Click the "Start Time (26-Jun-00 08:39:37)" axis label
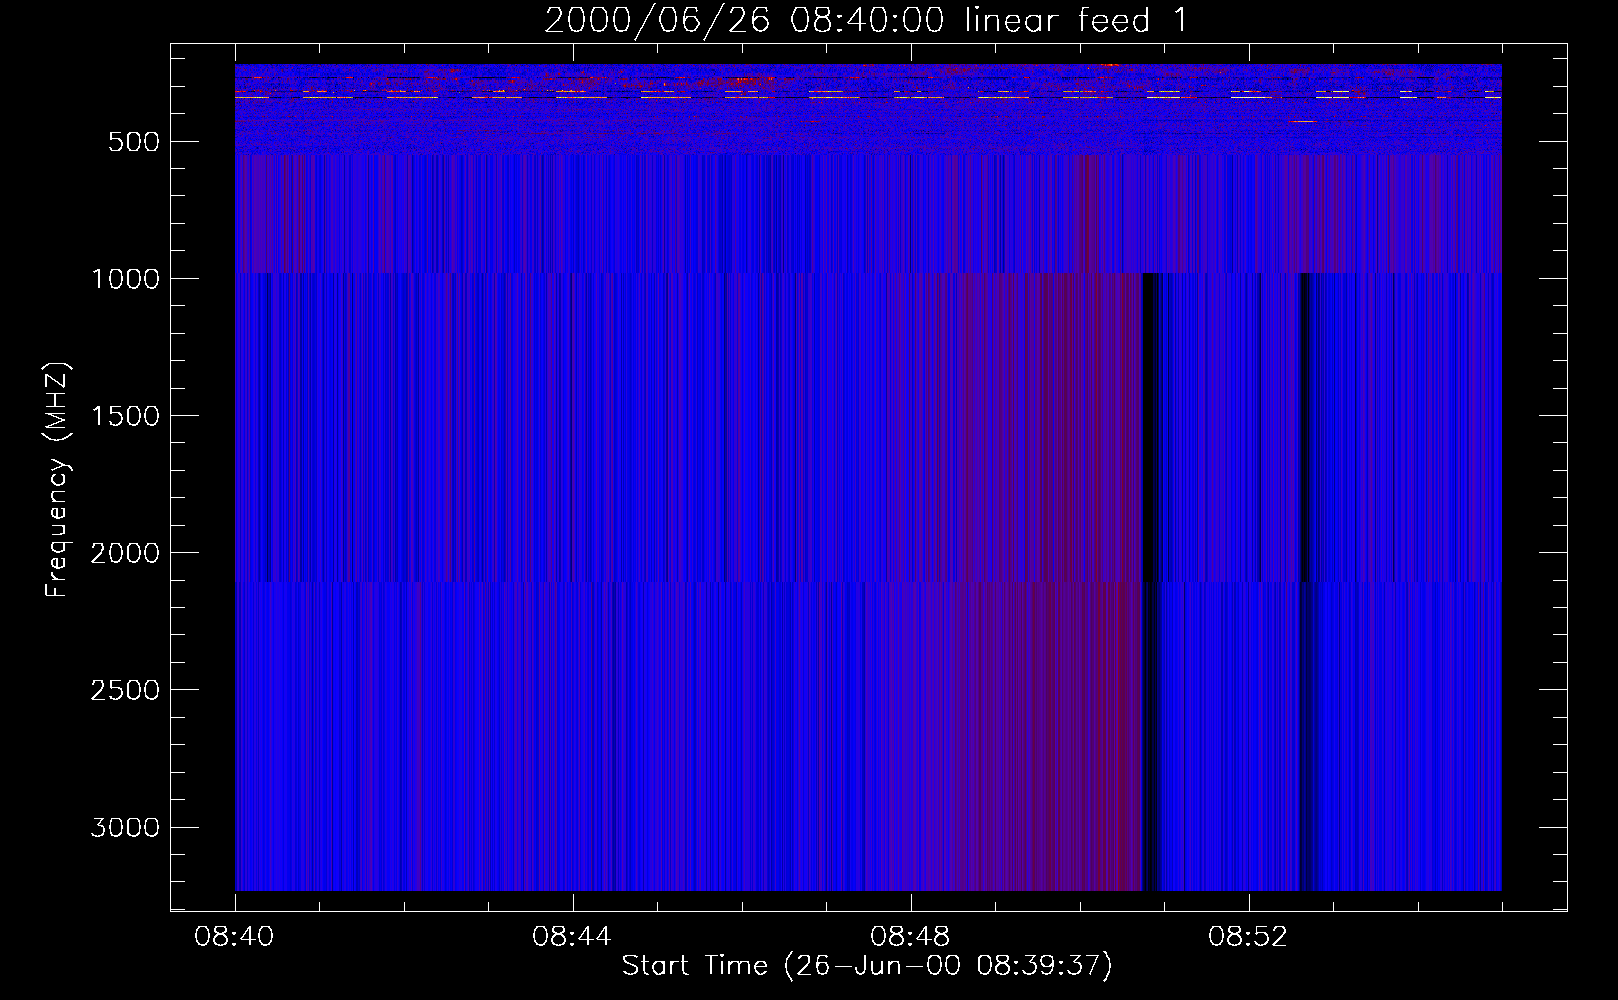1618x1000 pixels. (x=867, y=965)
